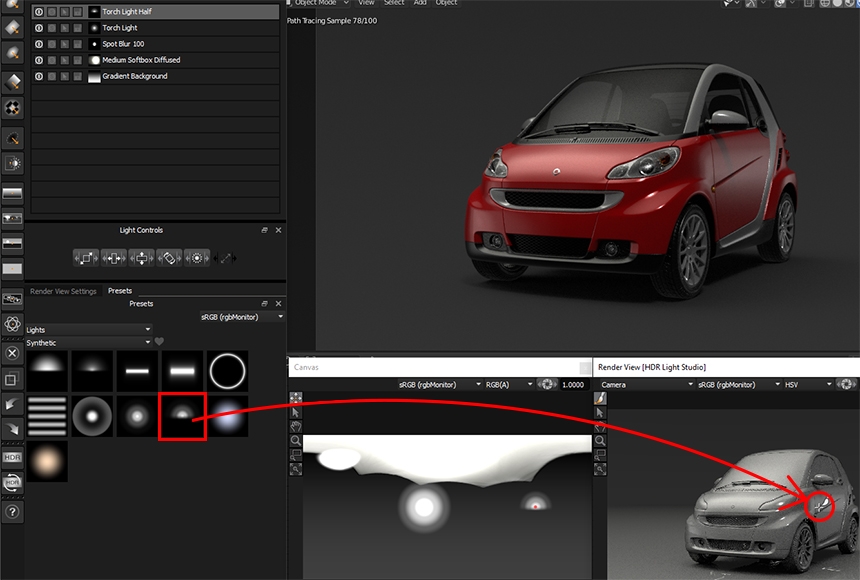Click the brightness control icon
The image size is (860, 580).
click(x=197, y=258)
